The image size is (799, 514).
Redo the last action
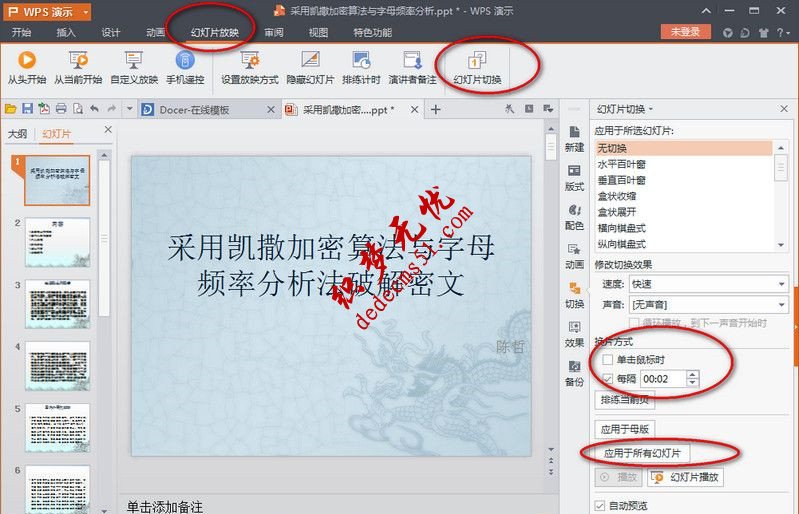click(112, 109)
